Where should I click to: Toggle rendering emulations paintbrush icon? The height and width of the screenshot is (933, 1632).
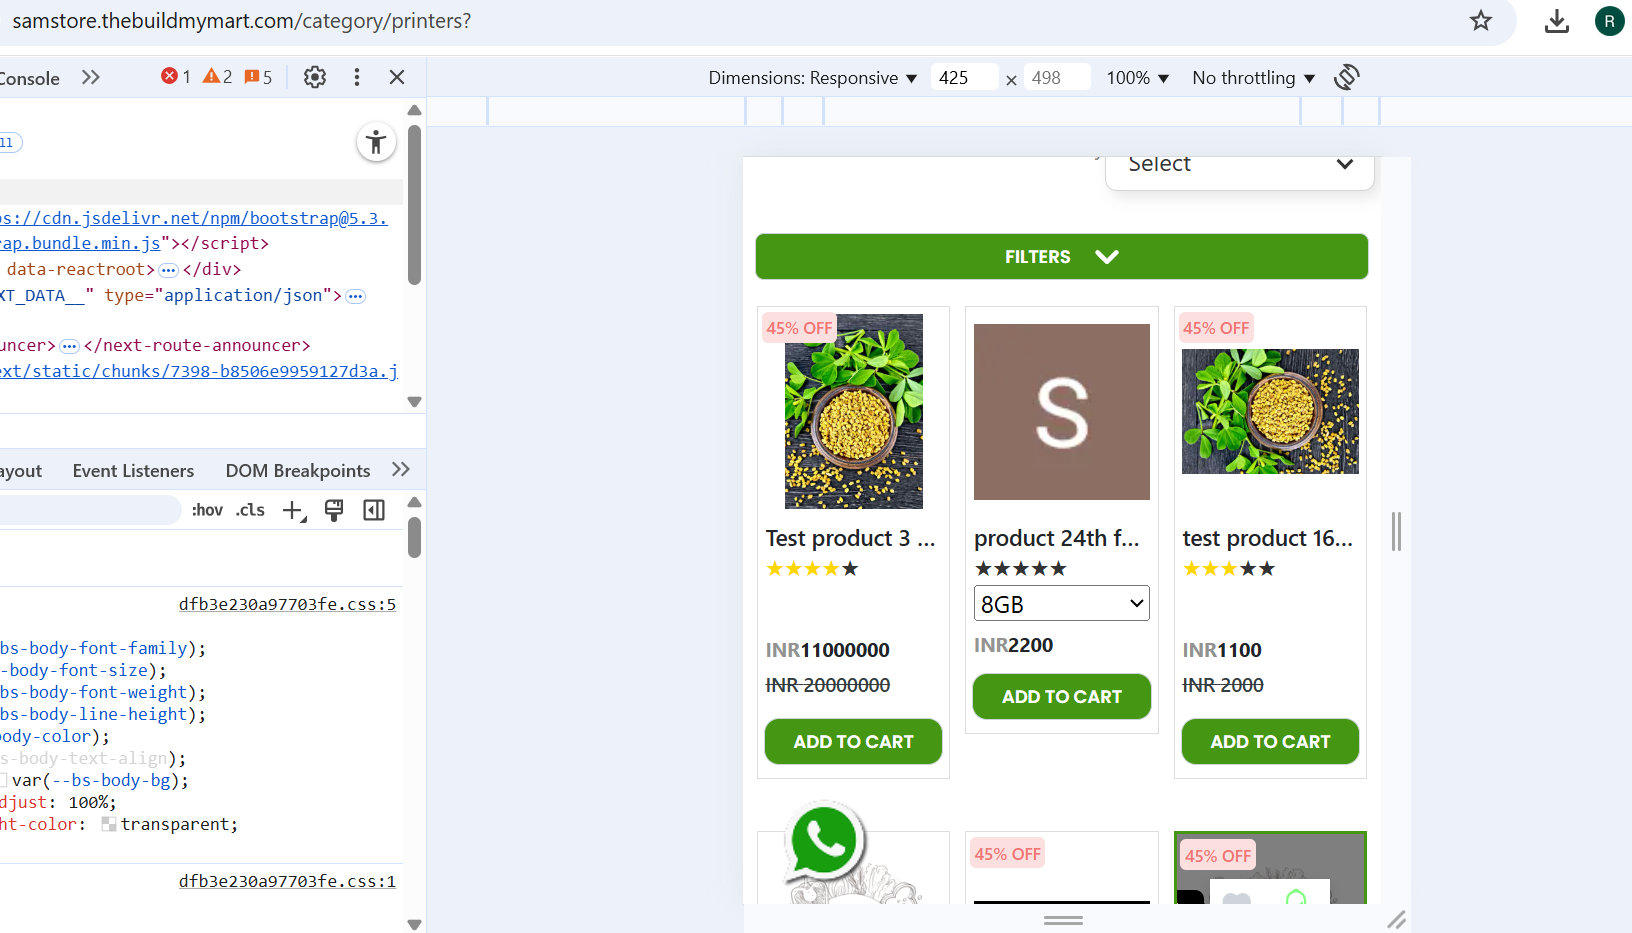(334, 511)
